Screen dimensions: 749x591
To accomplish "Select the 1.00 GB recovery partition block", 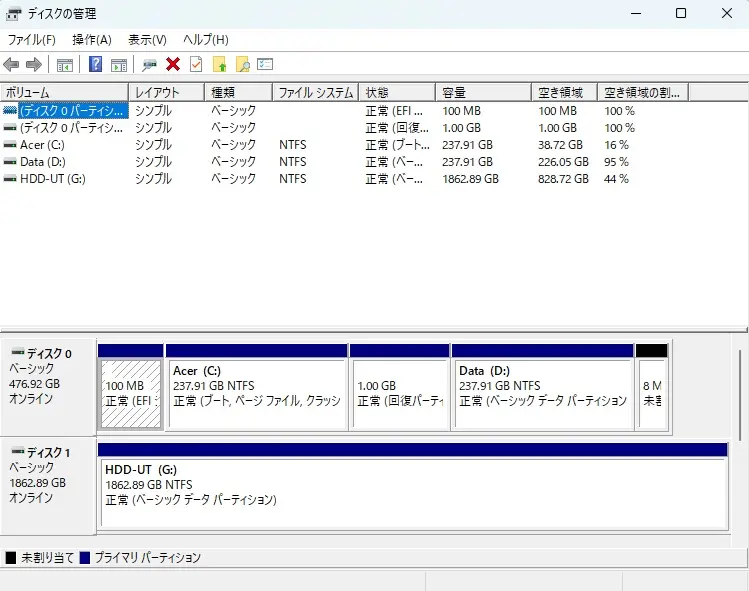I will coord(399,387).
